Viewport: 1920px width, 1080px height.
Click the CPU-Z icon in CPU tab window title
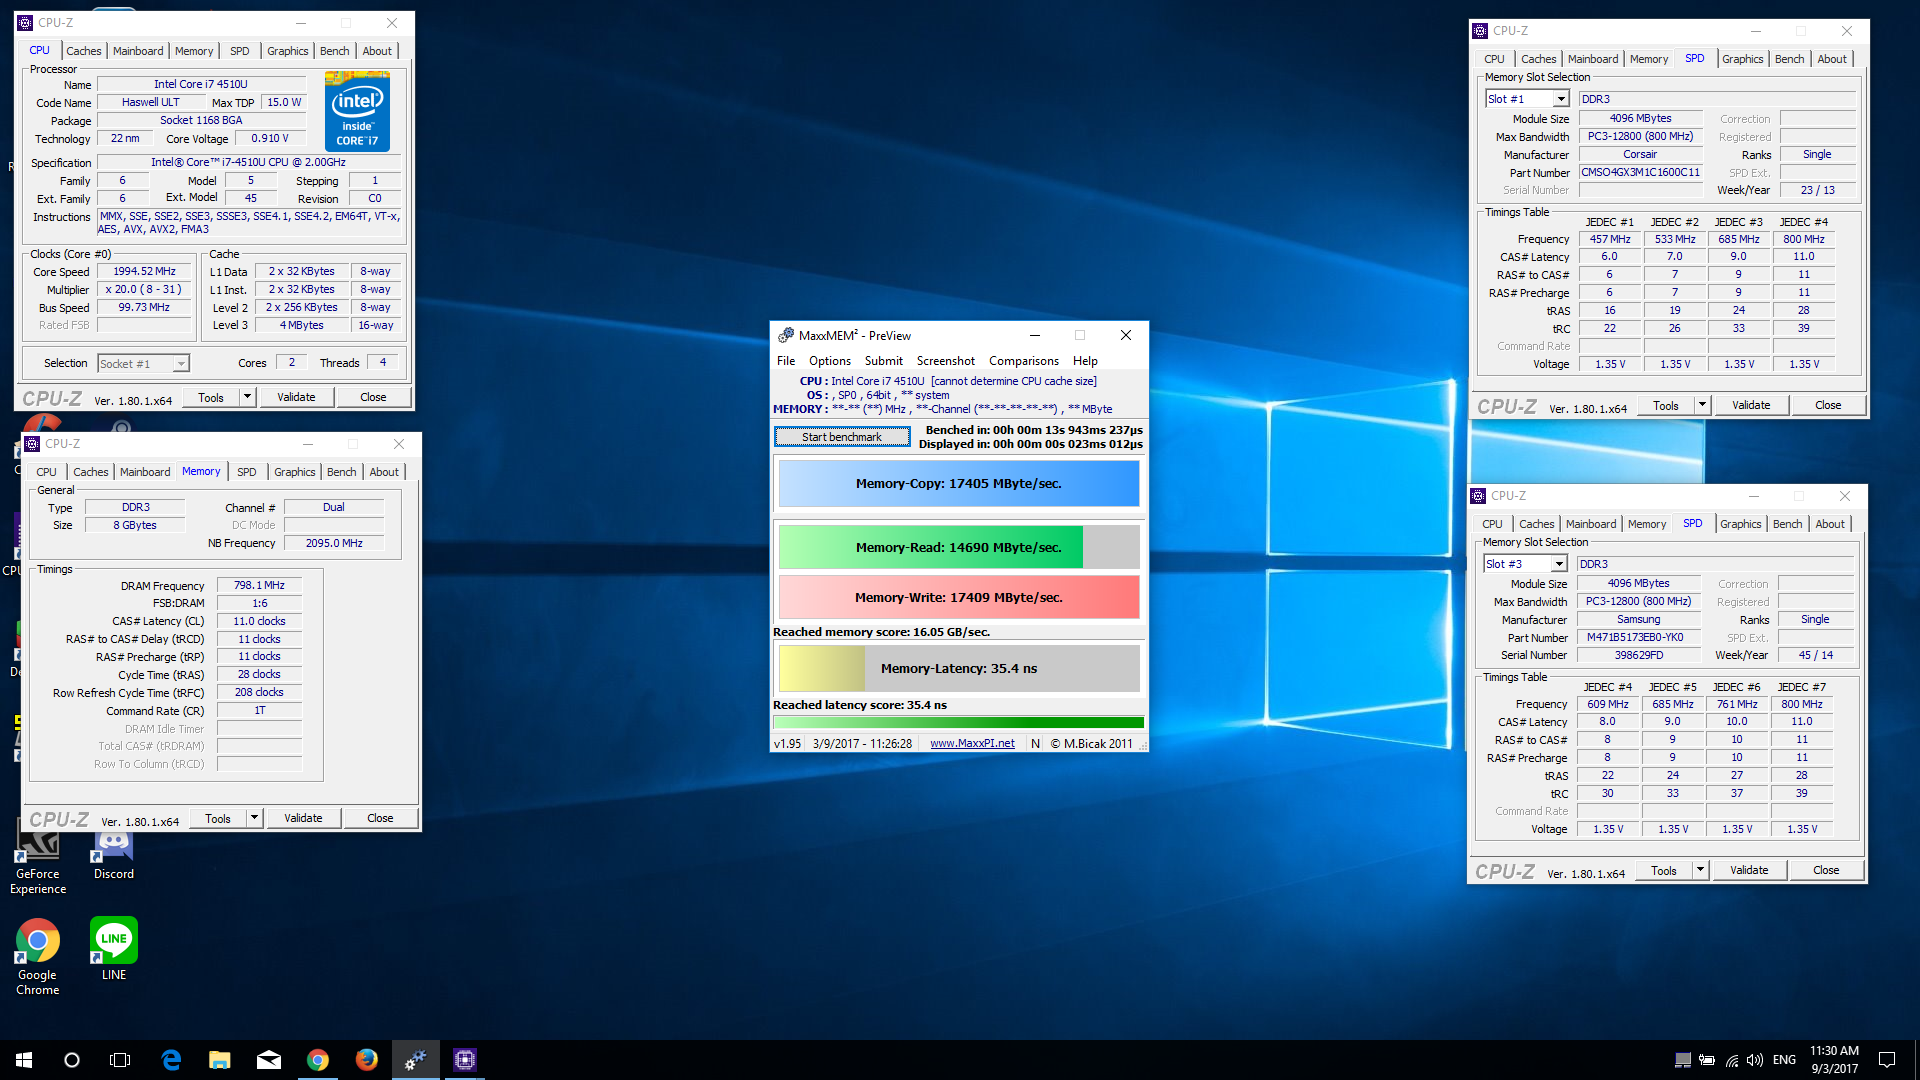pos(26,23)
